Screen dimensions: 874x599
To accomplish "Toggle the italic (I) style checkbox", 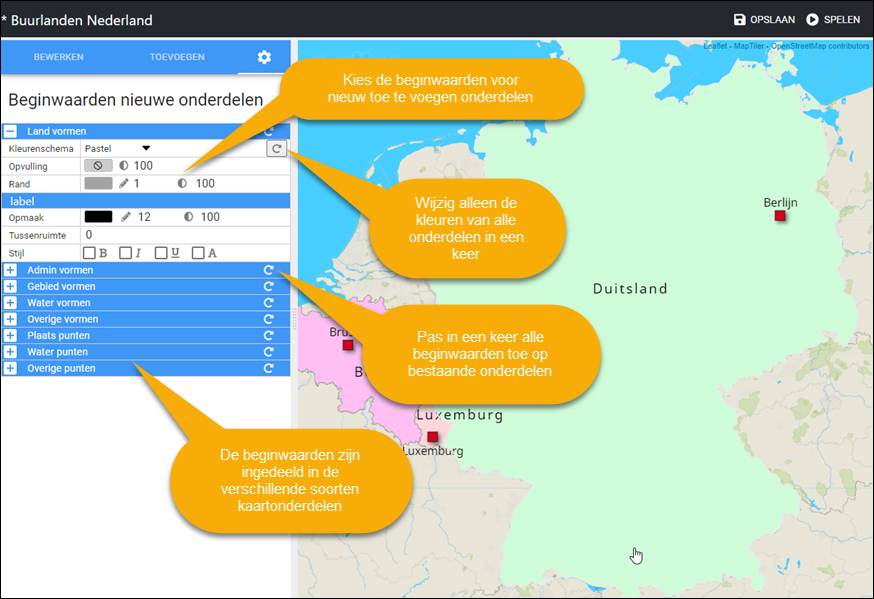I will click(126, 253).
